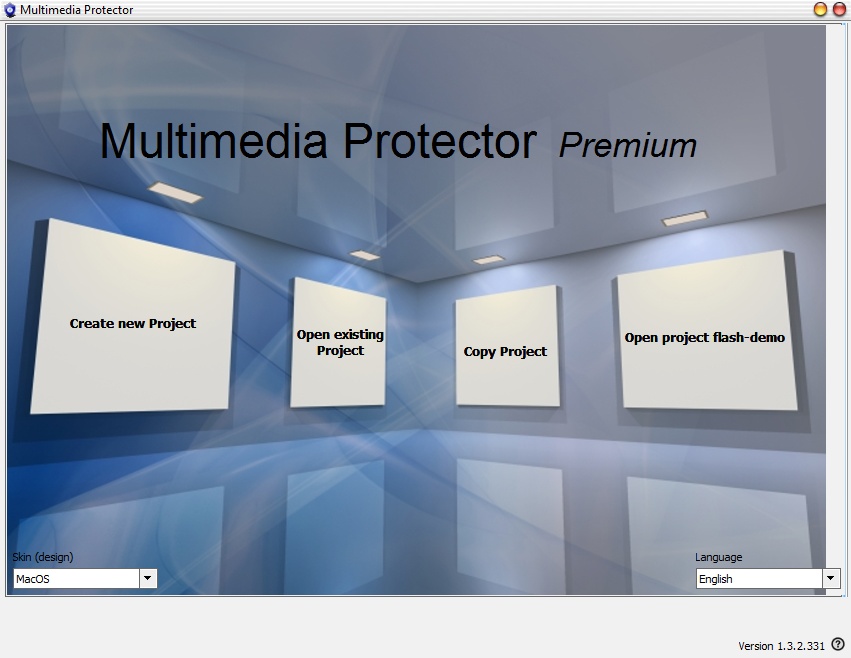
Task: Click the large Multimedia Protector heading
Action: (318, 141)
